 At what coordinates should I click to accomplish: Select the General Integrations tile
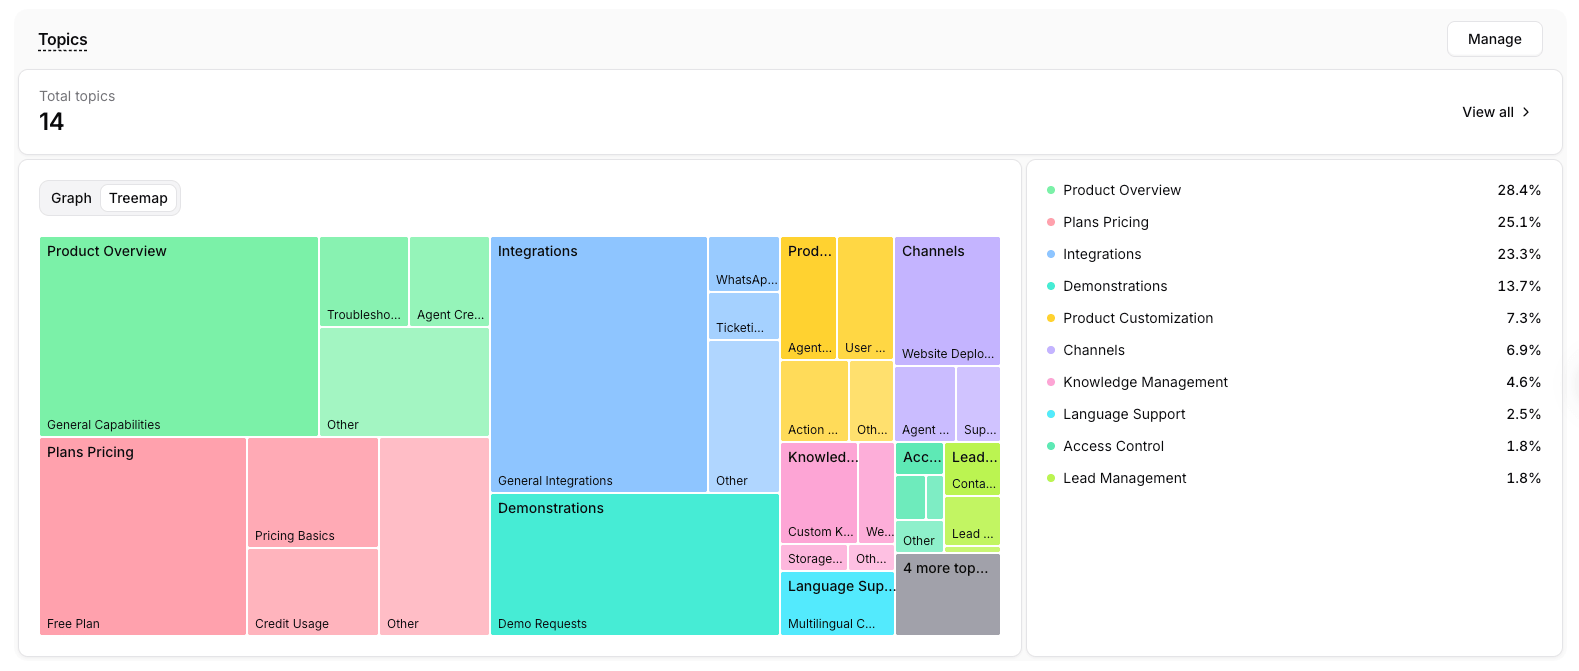click(599, 364)
